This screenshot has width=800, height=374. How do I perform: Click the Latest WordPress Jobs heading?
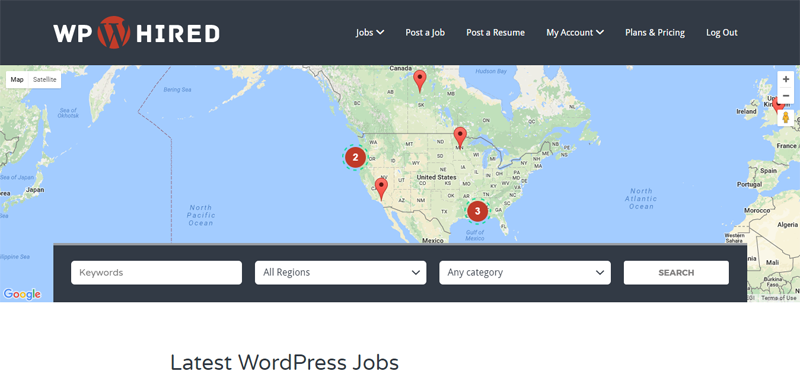pos(284,363)
